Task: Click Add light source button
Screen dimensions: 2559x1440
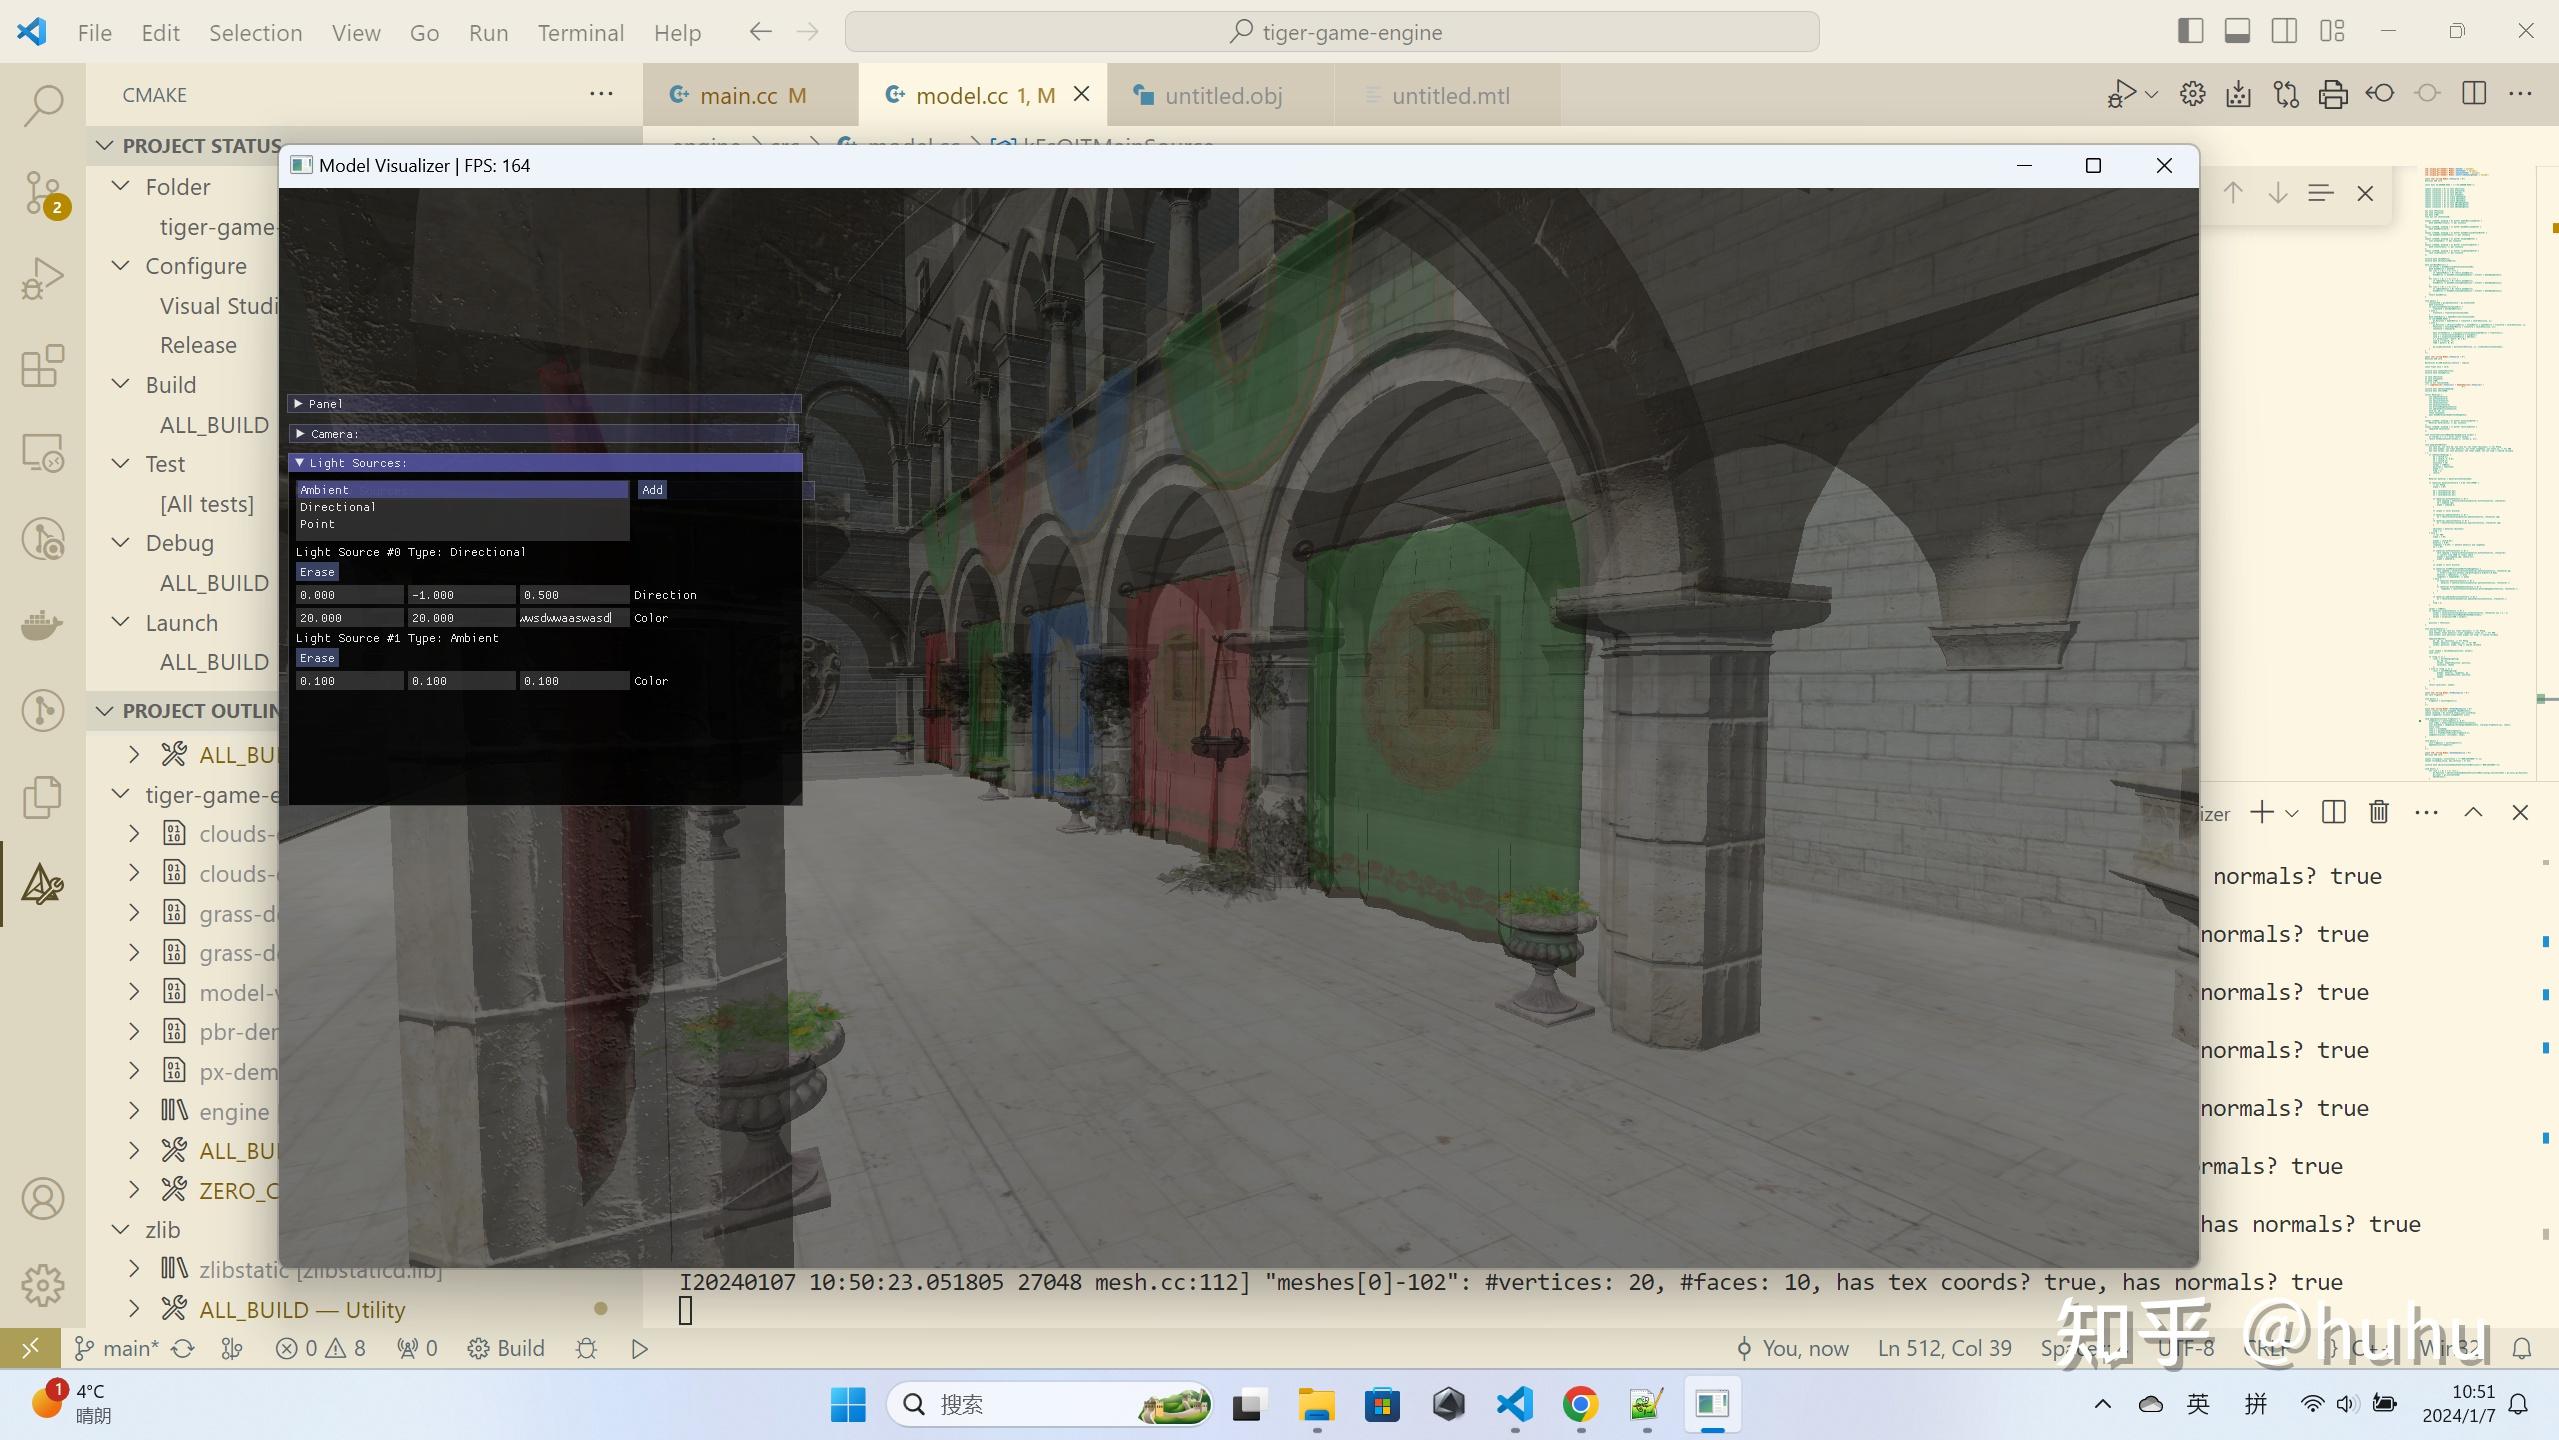Action: pos(652,490)
